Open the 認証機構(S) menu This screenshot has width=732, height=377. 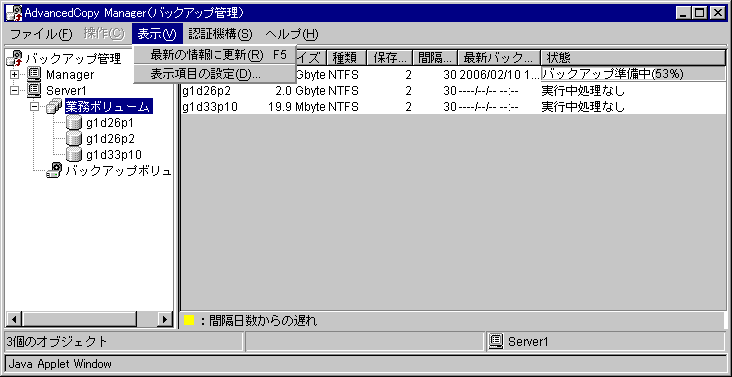click(220, 34)
